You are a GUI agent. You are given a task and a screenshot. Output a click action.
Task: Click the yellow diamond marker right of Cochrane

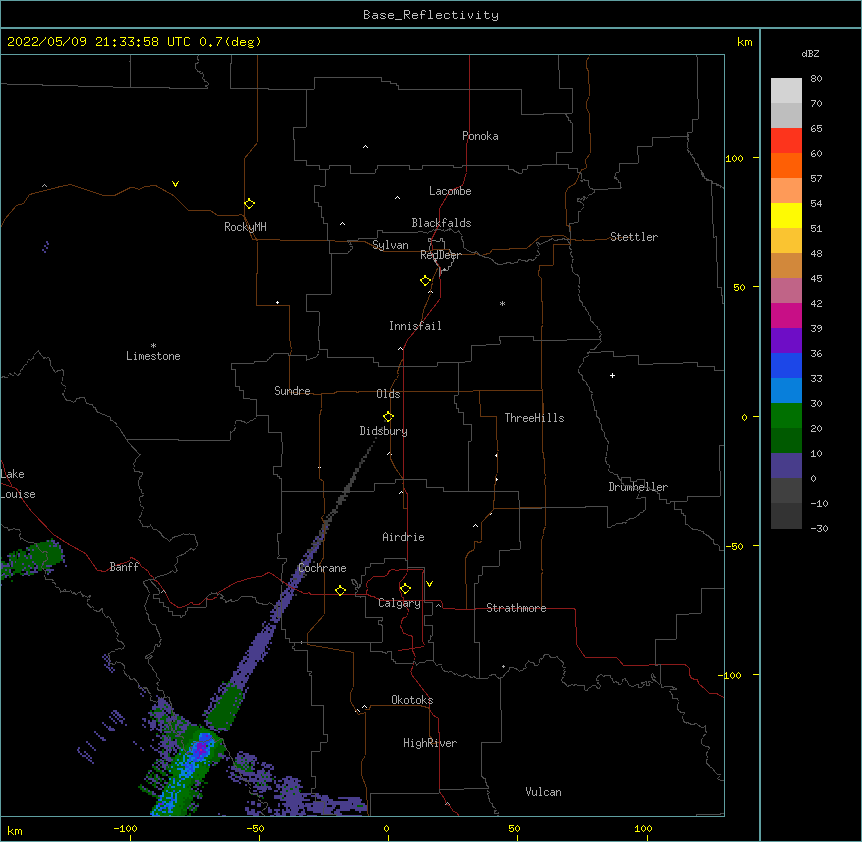340,590
